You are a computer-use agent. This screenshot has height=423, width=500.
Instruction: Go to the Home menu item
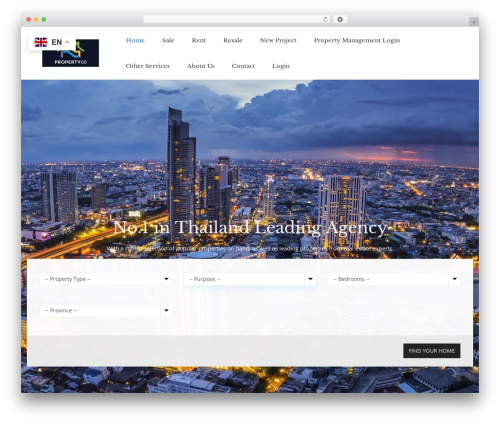tap(135, 40)
